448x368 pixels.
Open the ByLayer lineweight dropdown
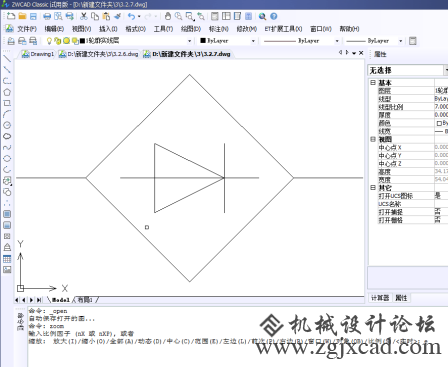[x=401, y=41]
